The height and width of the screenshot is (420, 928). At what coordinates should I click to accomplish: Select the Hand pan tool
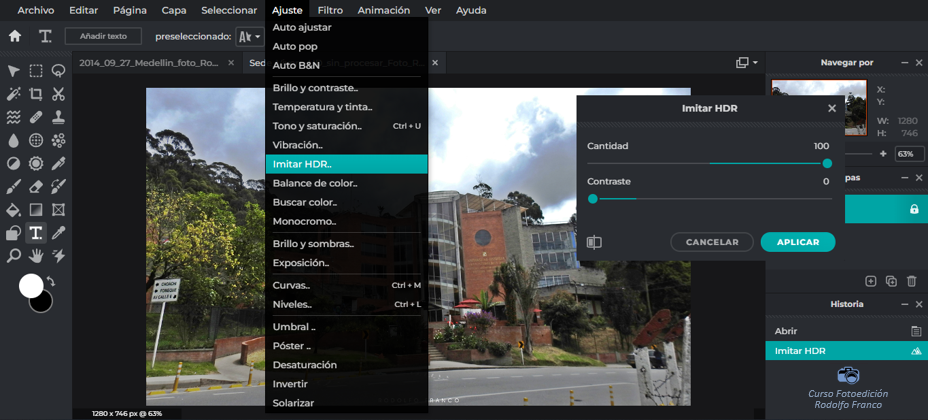(36, 256)
